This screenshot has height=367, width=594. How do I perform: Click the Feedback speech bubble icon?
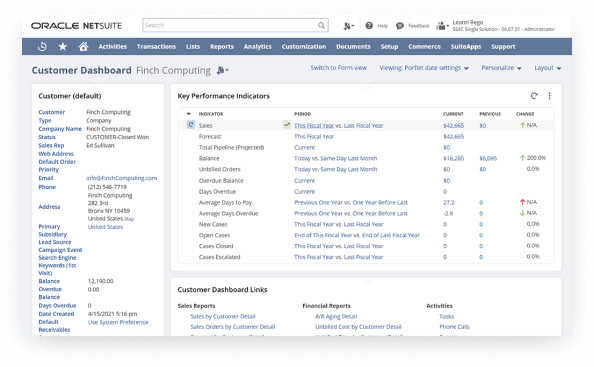pos(400,26)
